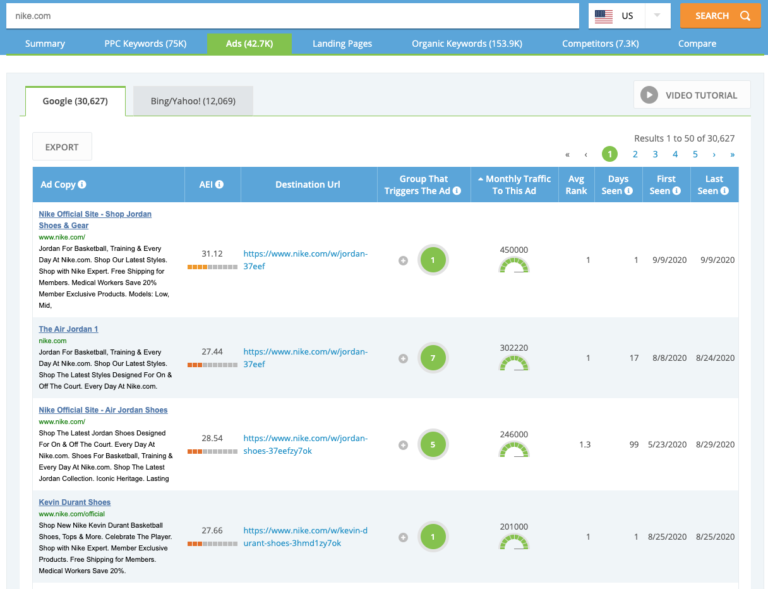This screenshot has width=768, height=589.
Task: Open destination URL kevin-durant-shoes-3hmd1zy7ok
Action: click(x=305, y=537)
